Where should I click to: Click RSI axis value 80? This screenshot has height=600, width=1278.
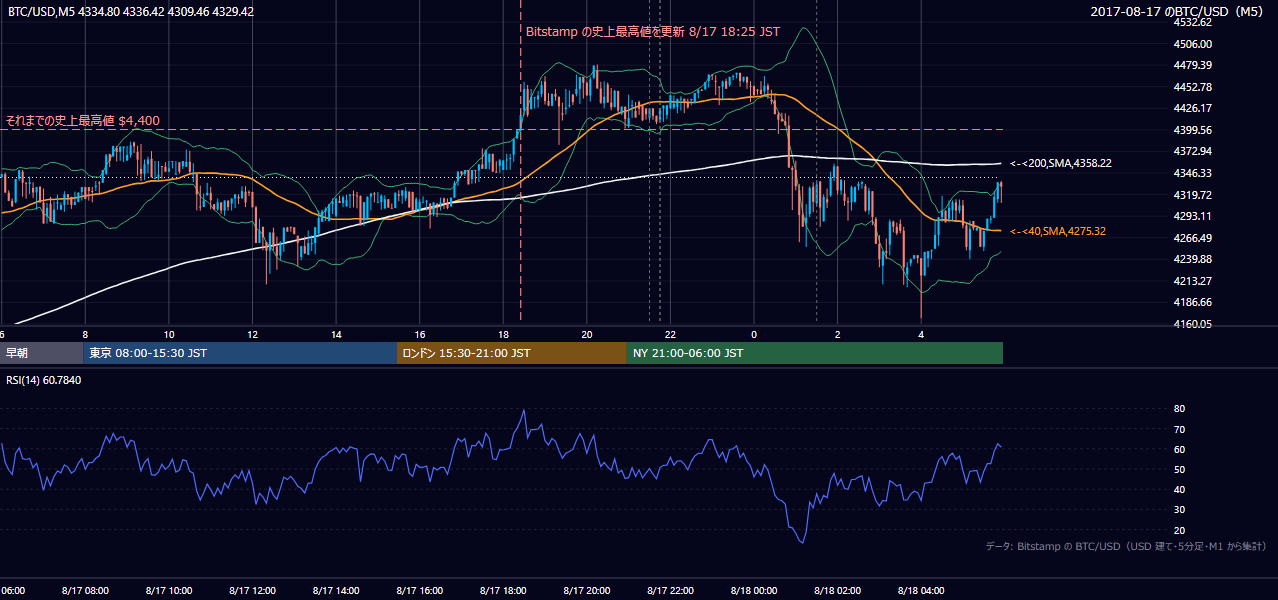tap(1179, 409)
